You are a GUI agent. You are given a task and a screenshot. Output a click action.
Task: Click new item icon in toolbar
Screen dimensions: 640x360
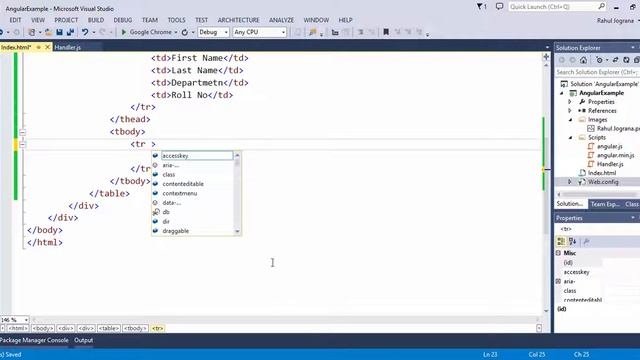pyautogui.click(x=31, y=32)
